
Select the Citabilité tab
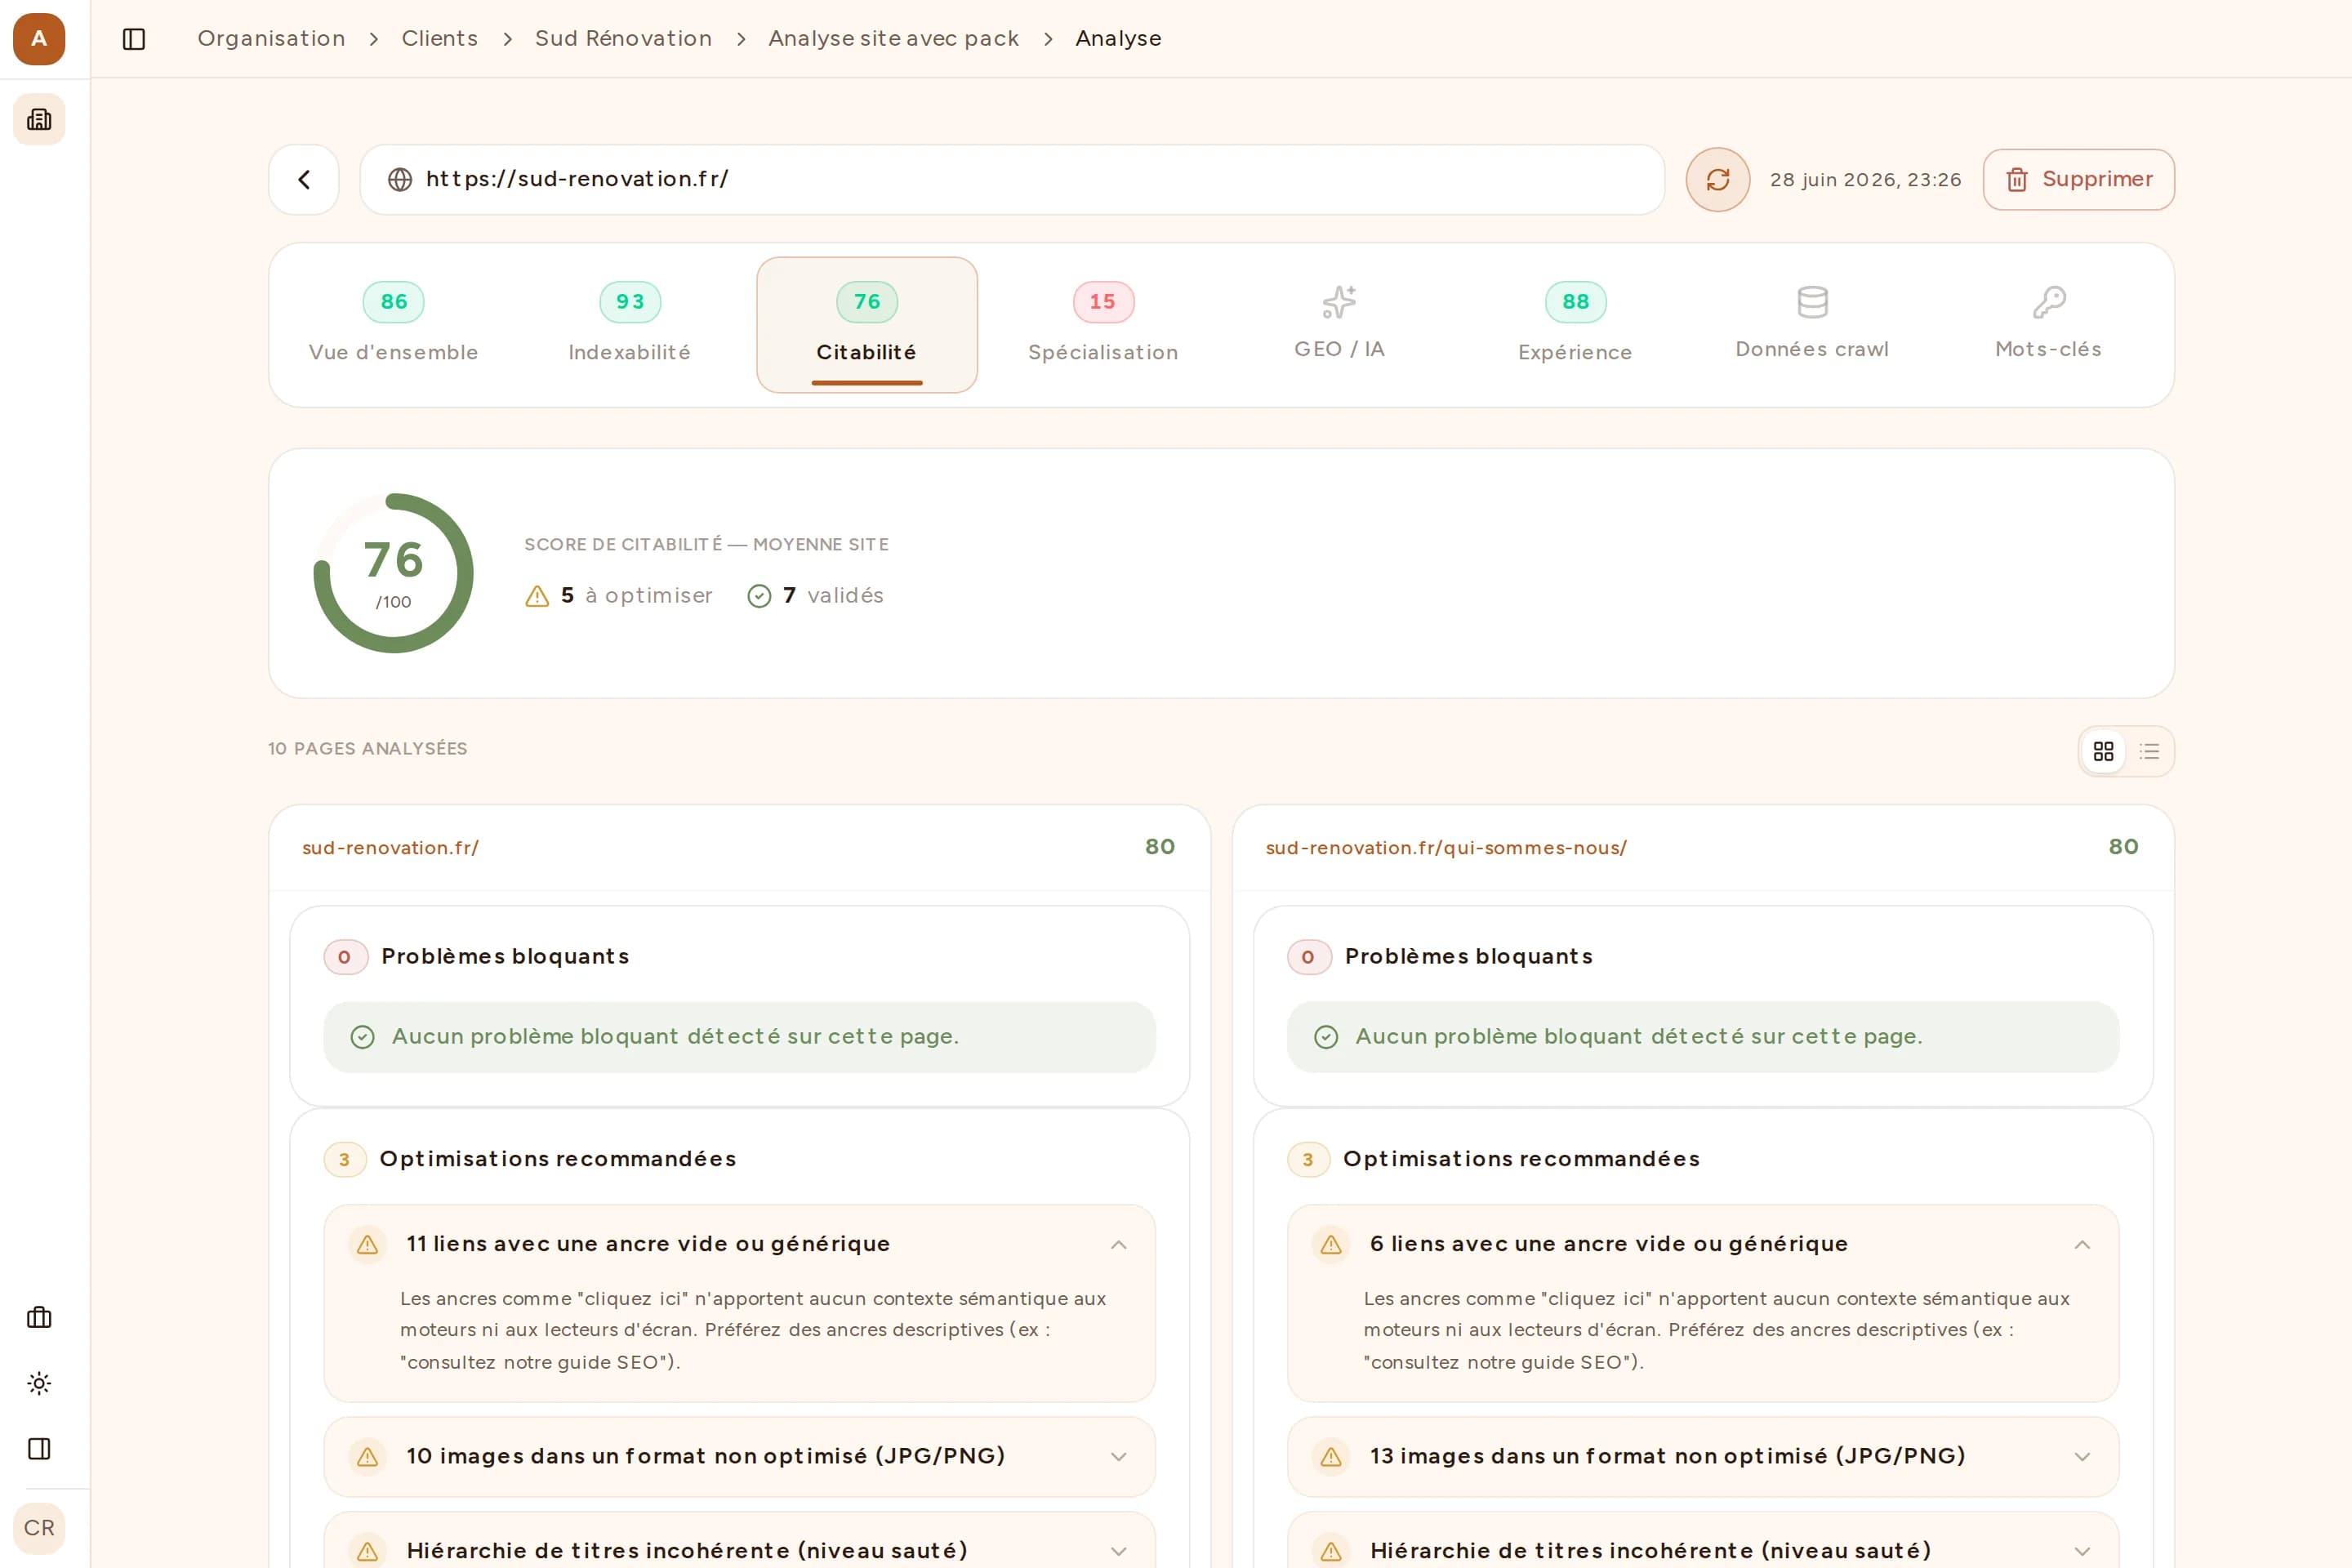(x=866, y=324)
